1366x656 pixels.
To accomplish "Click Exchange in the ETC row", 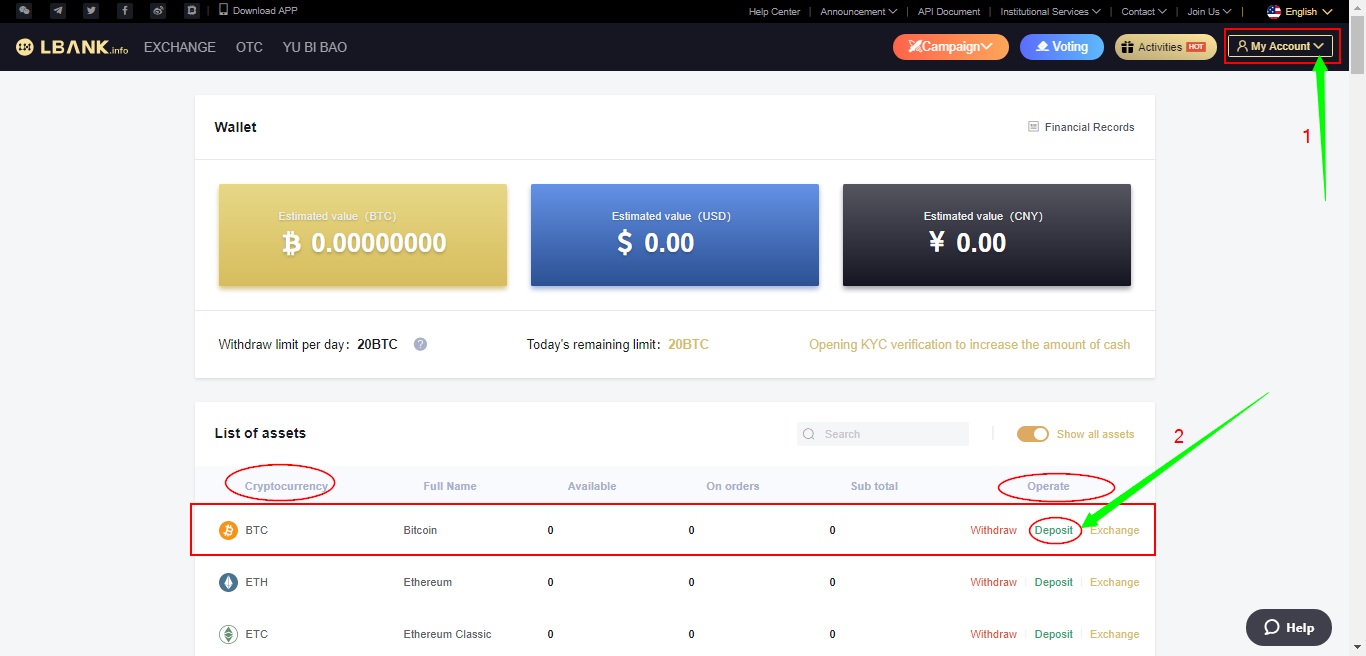I will (x=1115, y=634).
